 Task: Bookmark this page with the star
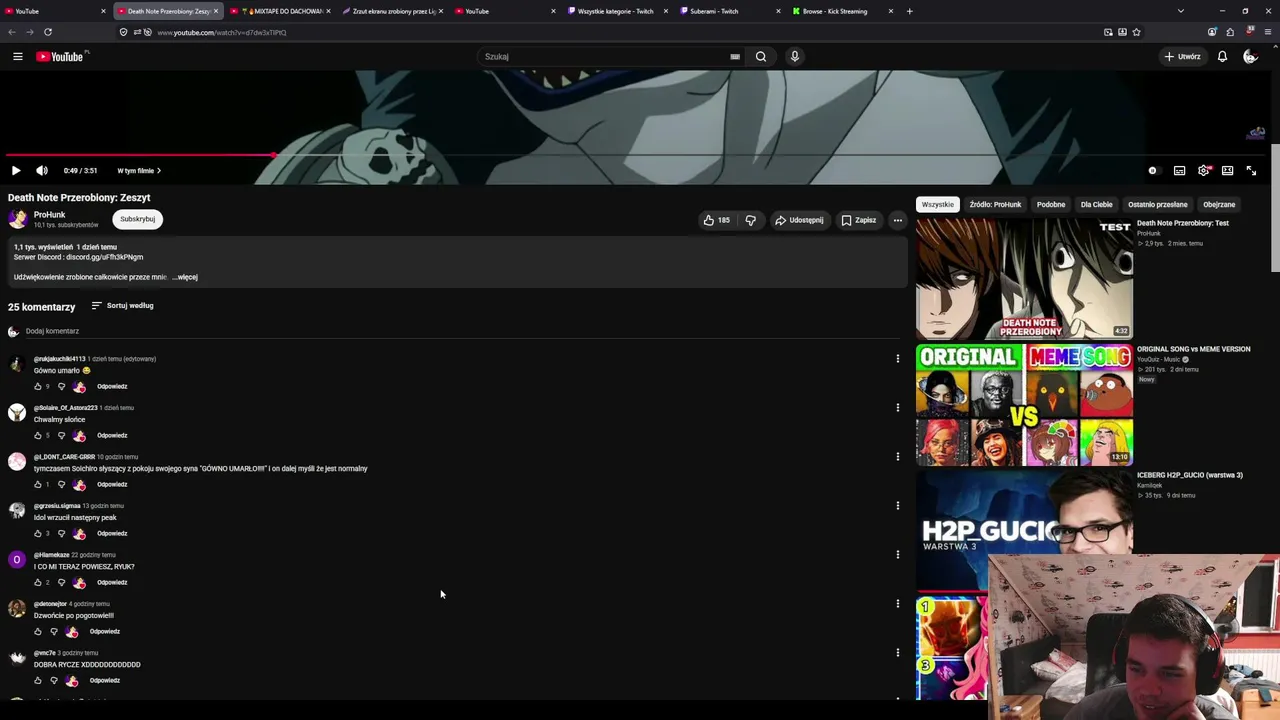click(1137, 32)
